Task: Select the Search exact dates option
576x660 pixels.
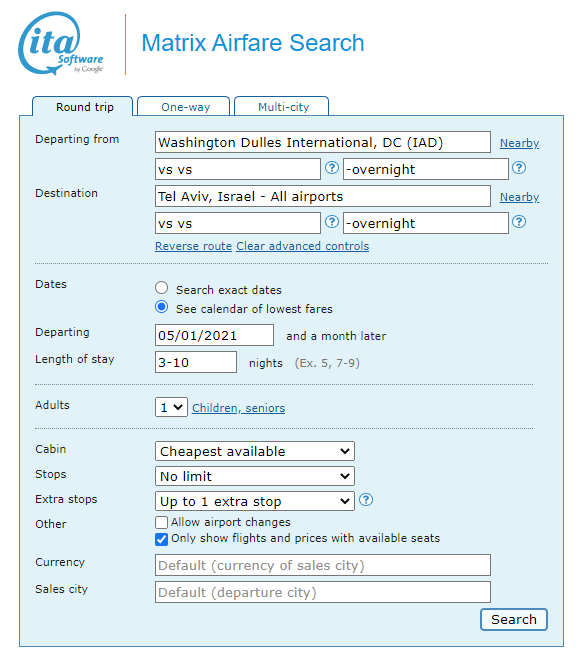Action: click(161, 288)
